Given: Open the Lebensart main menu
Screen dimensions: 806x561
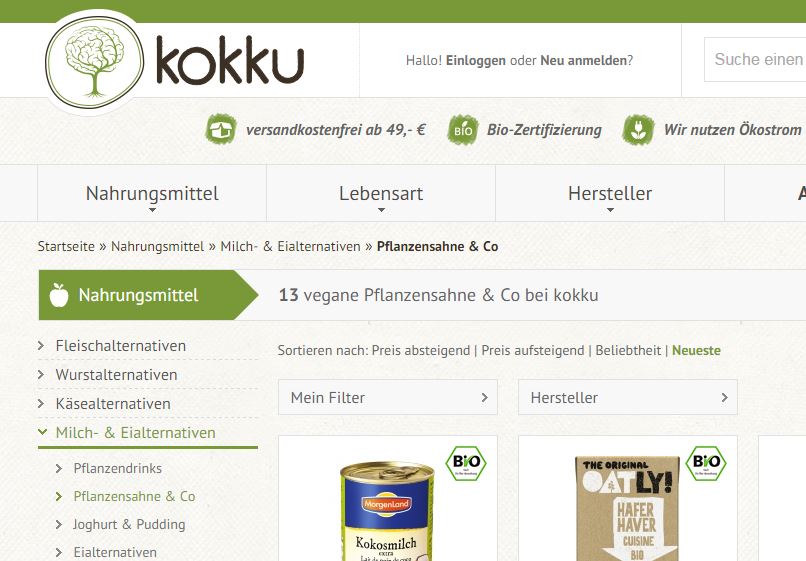Looking at the screenshot, I should pyautogui.click(x=381, y=194).
